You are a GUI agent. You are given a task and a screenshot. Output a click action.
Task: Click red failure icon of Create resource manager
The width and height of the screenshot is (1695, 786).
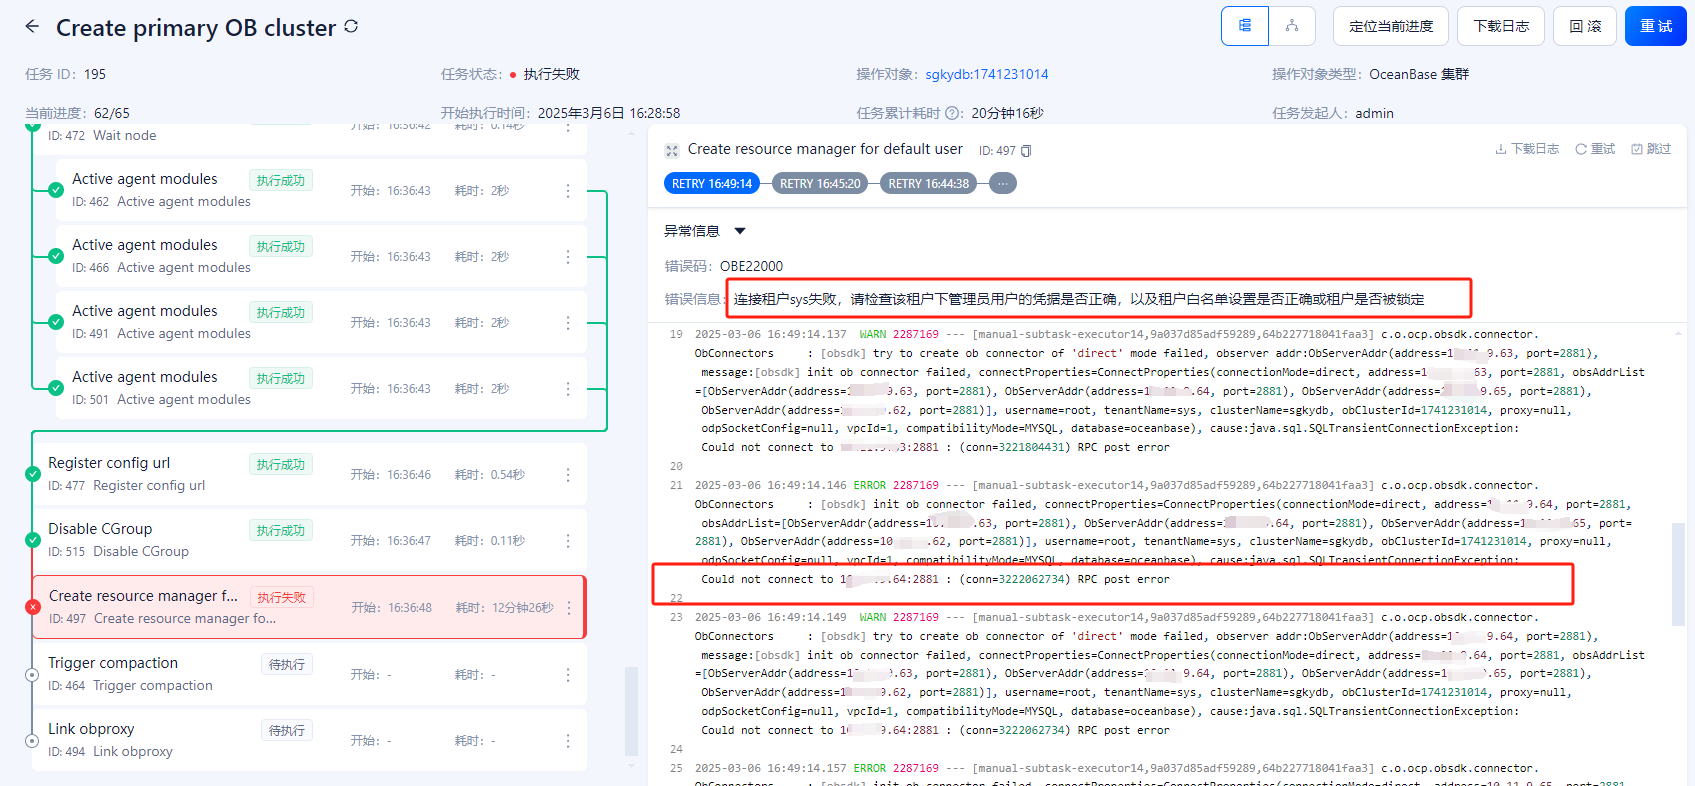click(32, 607)
